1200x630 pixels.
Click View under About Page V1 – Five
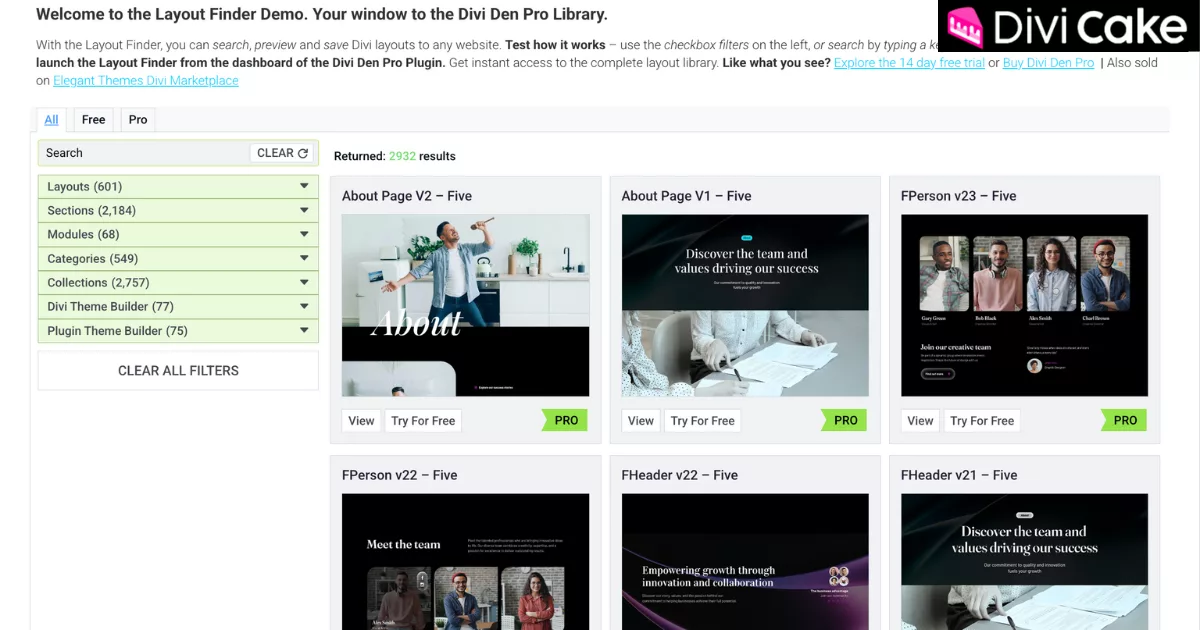pyautogui.click(x=641, y=421)
